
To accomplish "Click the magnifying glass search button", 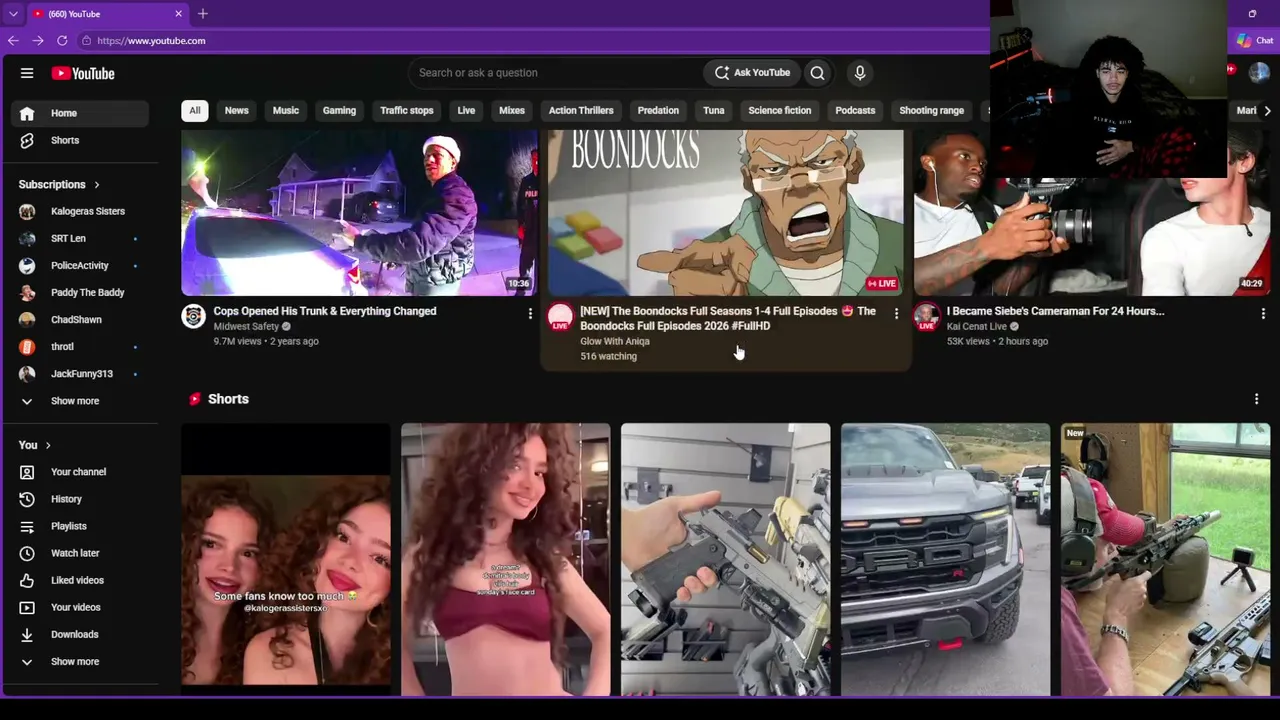I will click(817, 72).
